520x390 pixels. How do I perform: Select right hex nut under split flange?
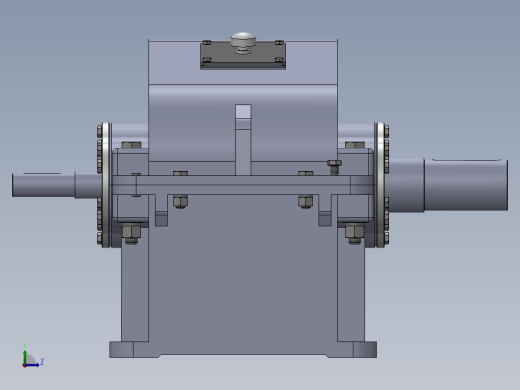click(x=306, y=202)
